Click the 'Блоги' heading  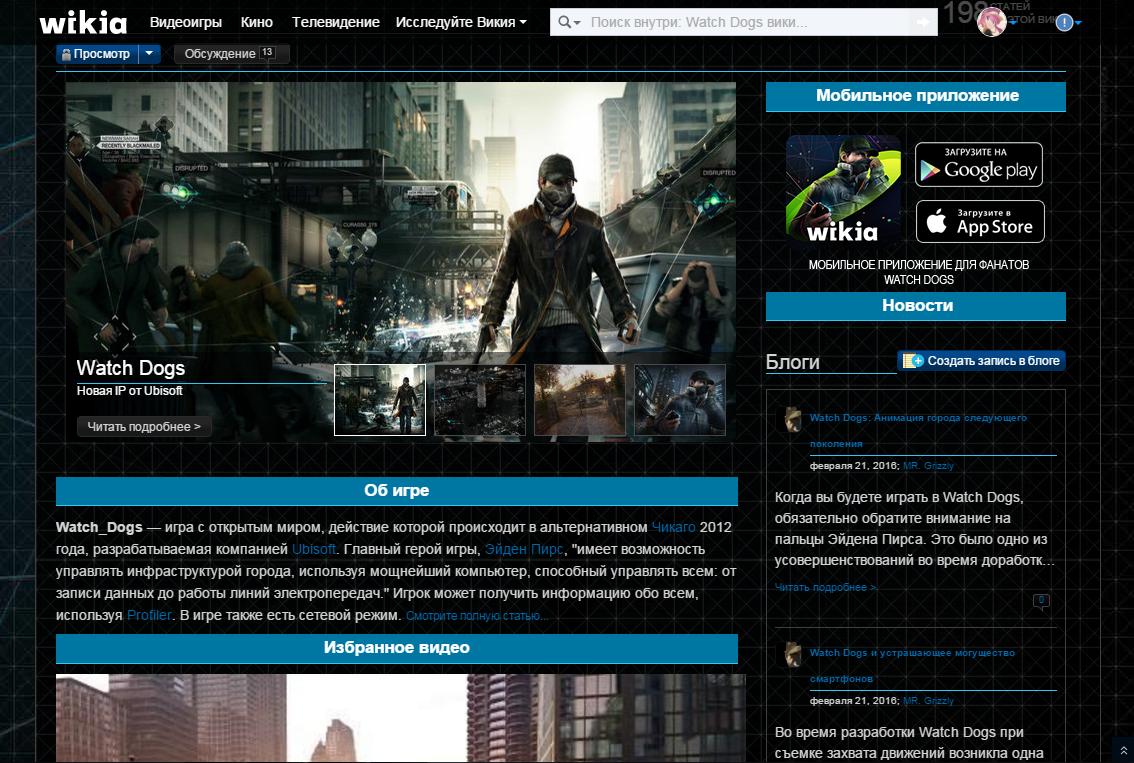[793, 362]
